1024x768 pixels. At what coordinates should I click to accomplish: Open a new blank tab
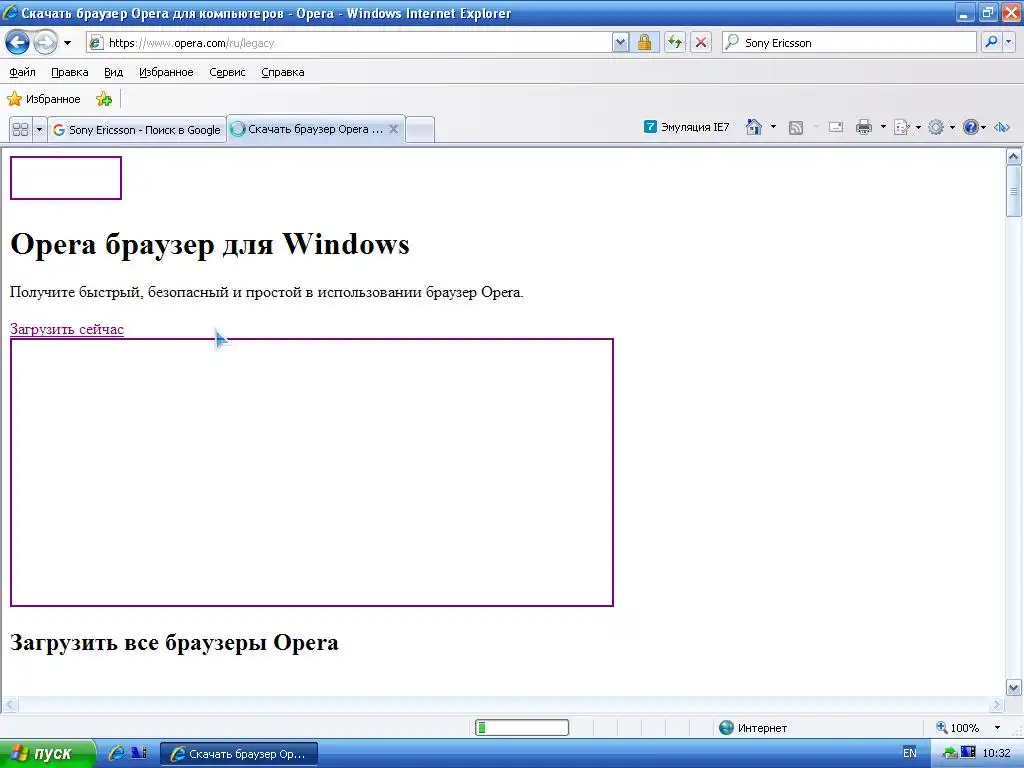tap(421, 130)
